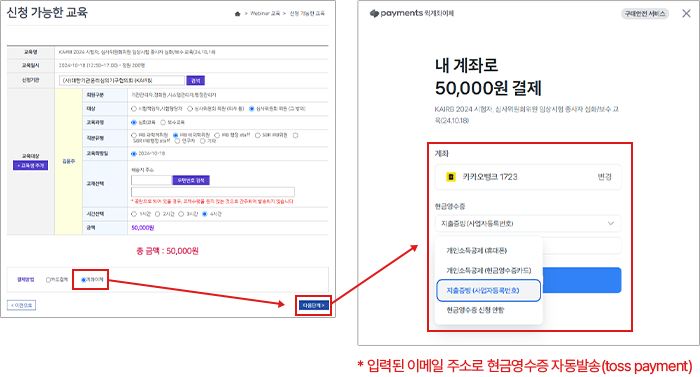This screenshot has height=377, width=700.
Task: Select the 1시간 time option
Action: coord(133,214)
